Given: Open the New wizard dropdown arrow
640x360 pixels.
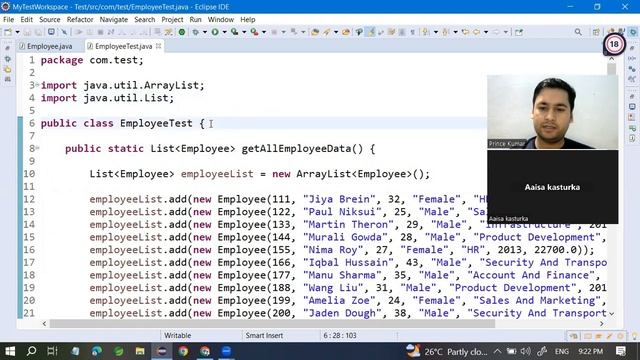Looking at the screenshot, I should [17, 32].
